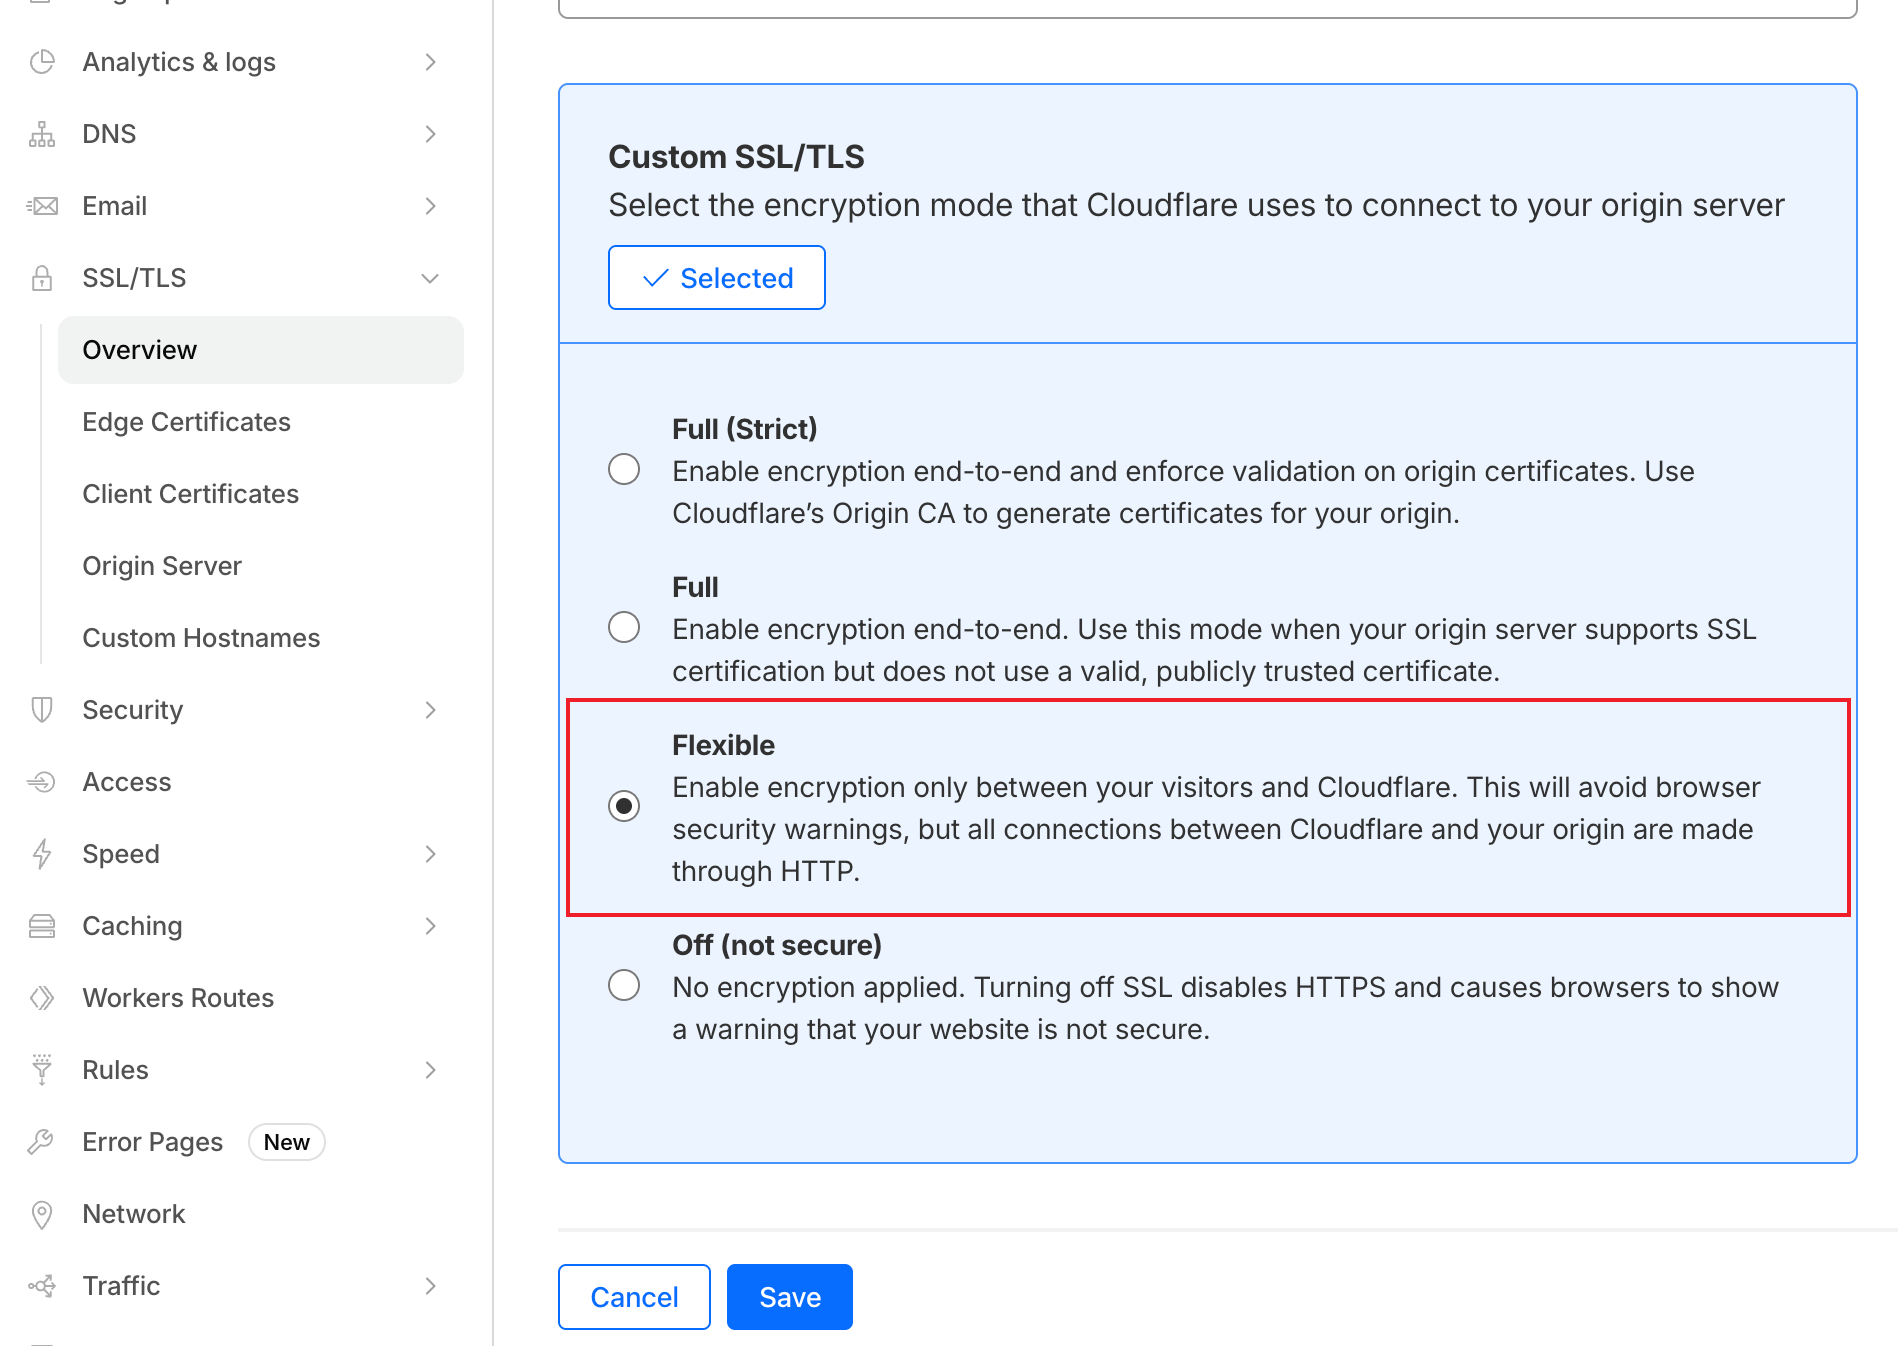Cancel the SSL/TLS changes
Screen dimensions: 1898x1346
click(634, 1297)
